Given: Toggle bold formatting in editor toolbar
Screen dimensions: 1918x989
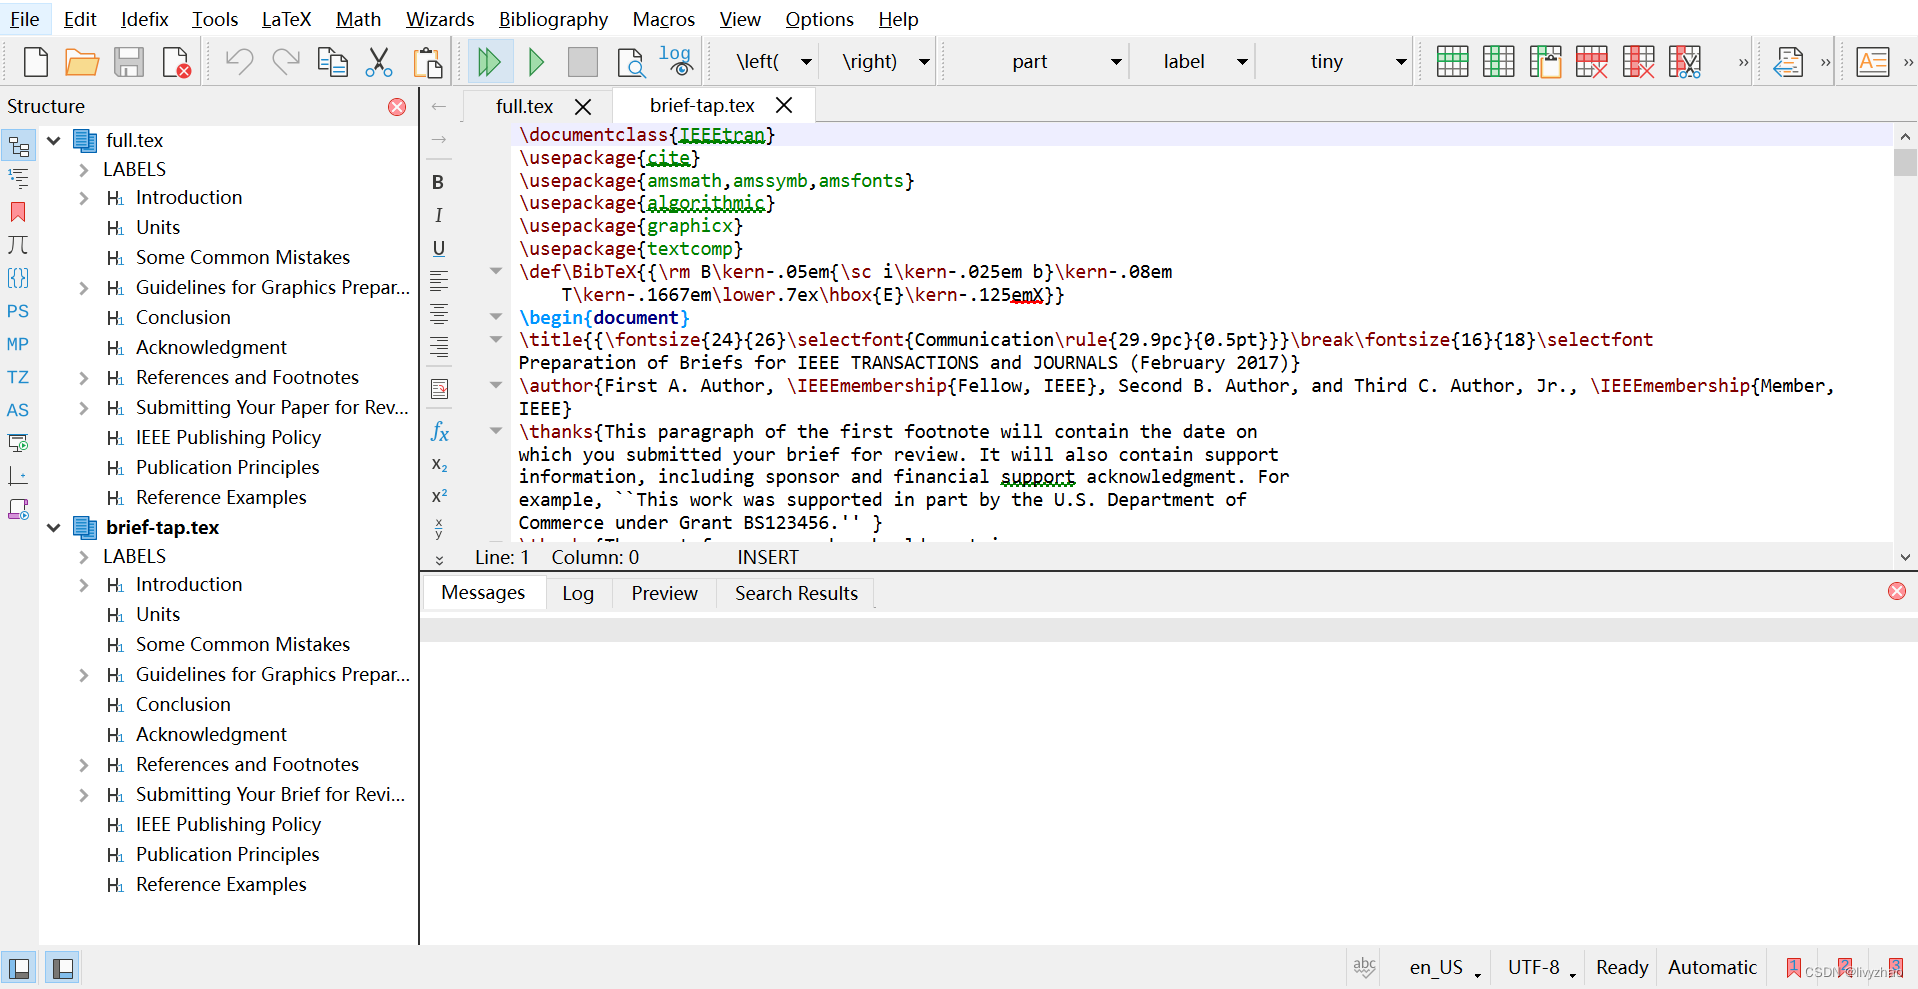Looking at the screenshot, I should point(437,182).
